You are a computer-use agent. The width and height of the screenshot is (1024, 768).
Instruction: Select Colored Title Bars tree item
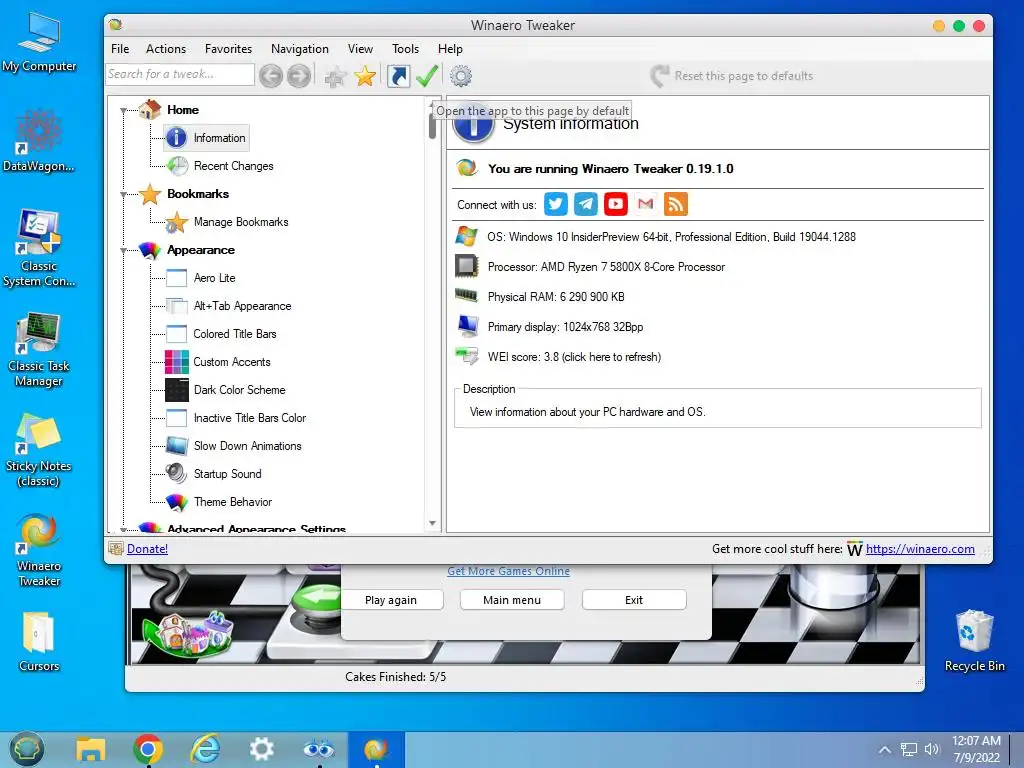click(235, 334)
